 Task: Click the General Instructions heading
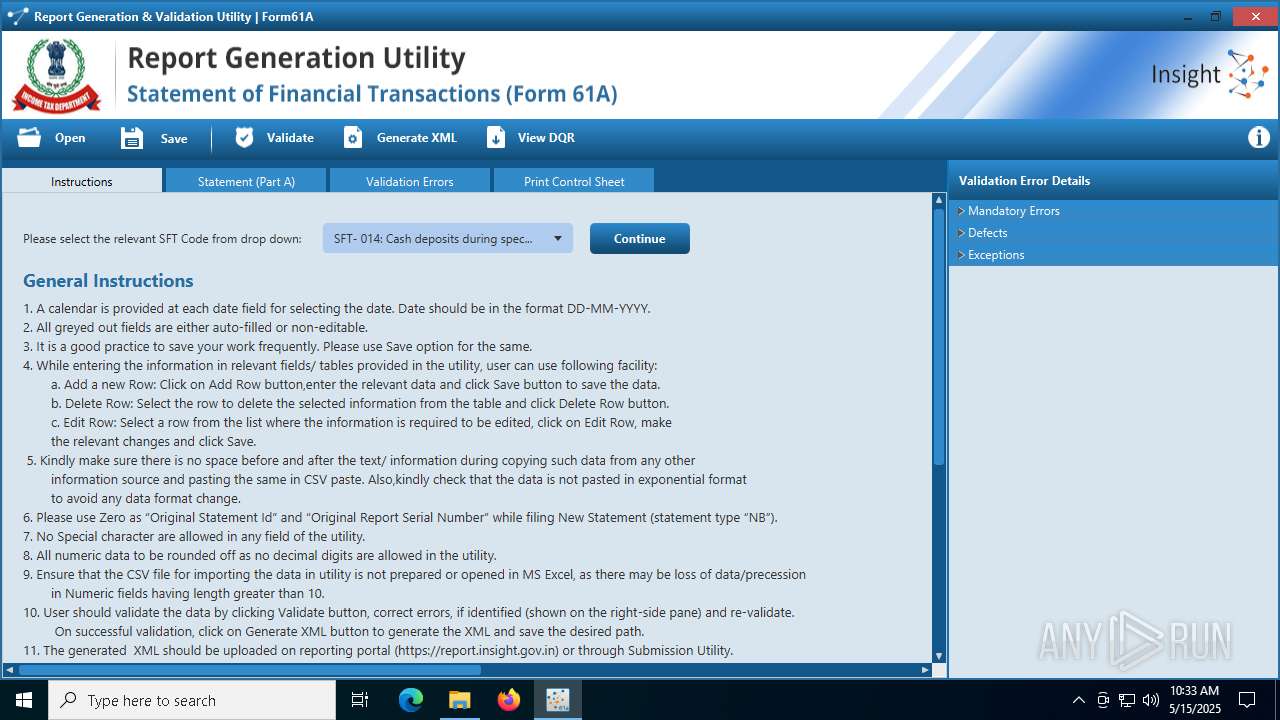point(108,281)
